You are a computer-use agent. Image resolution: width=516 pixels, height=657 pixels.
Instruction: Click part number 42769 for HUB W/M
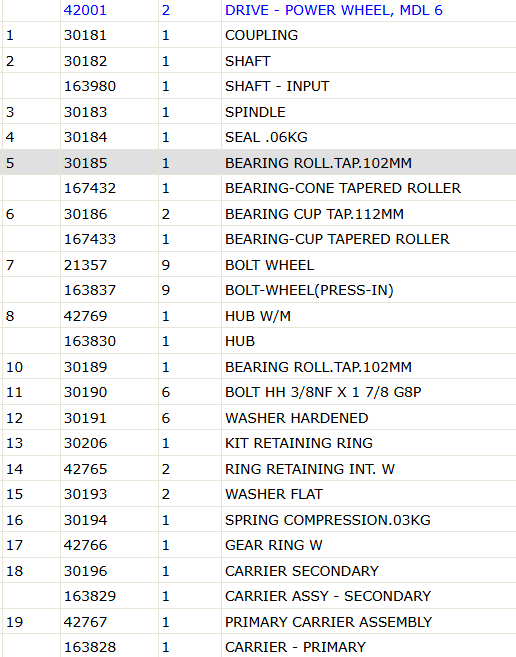tap(85, 316)
